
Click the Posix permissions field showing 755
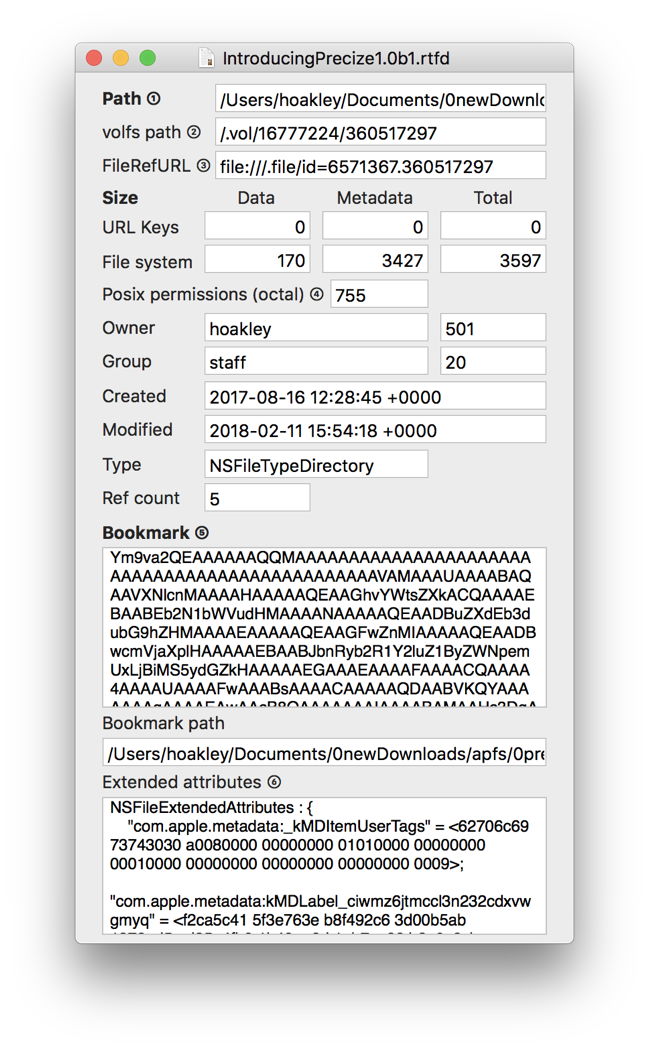379,295
